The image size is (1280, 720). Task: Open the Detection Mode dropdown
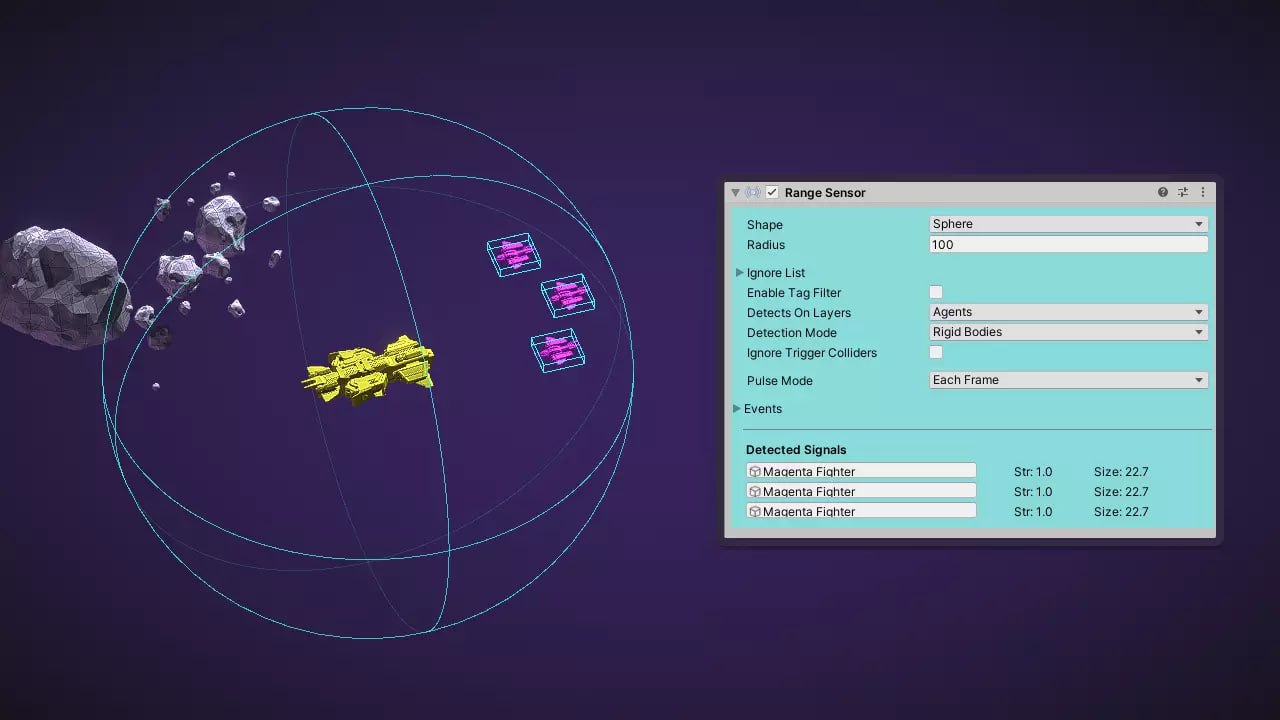coord(1068,332)
